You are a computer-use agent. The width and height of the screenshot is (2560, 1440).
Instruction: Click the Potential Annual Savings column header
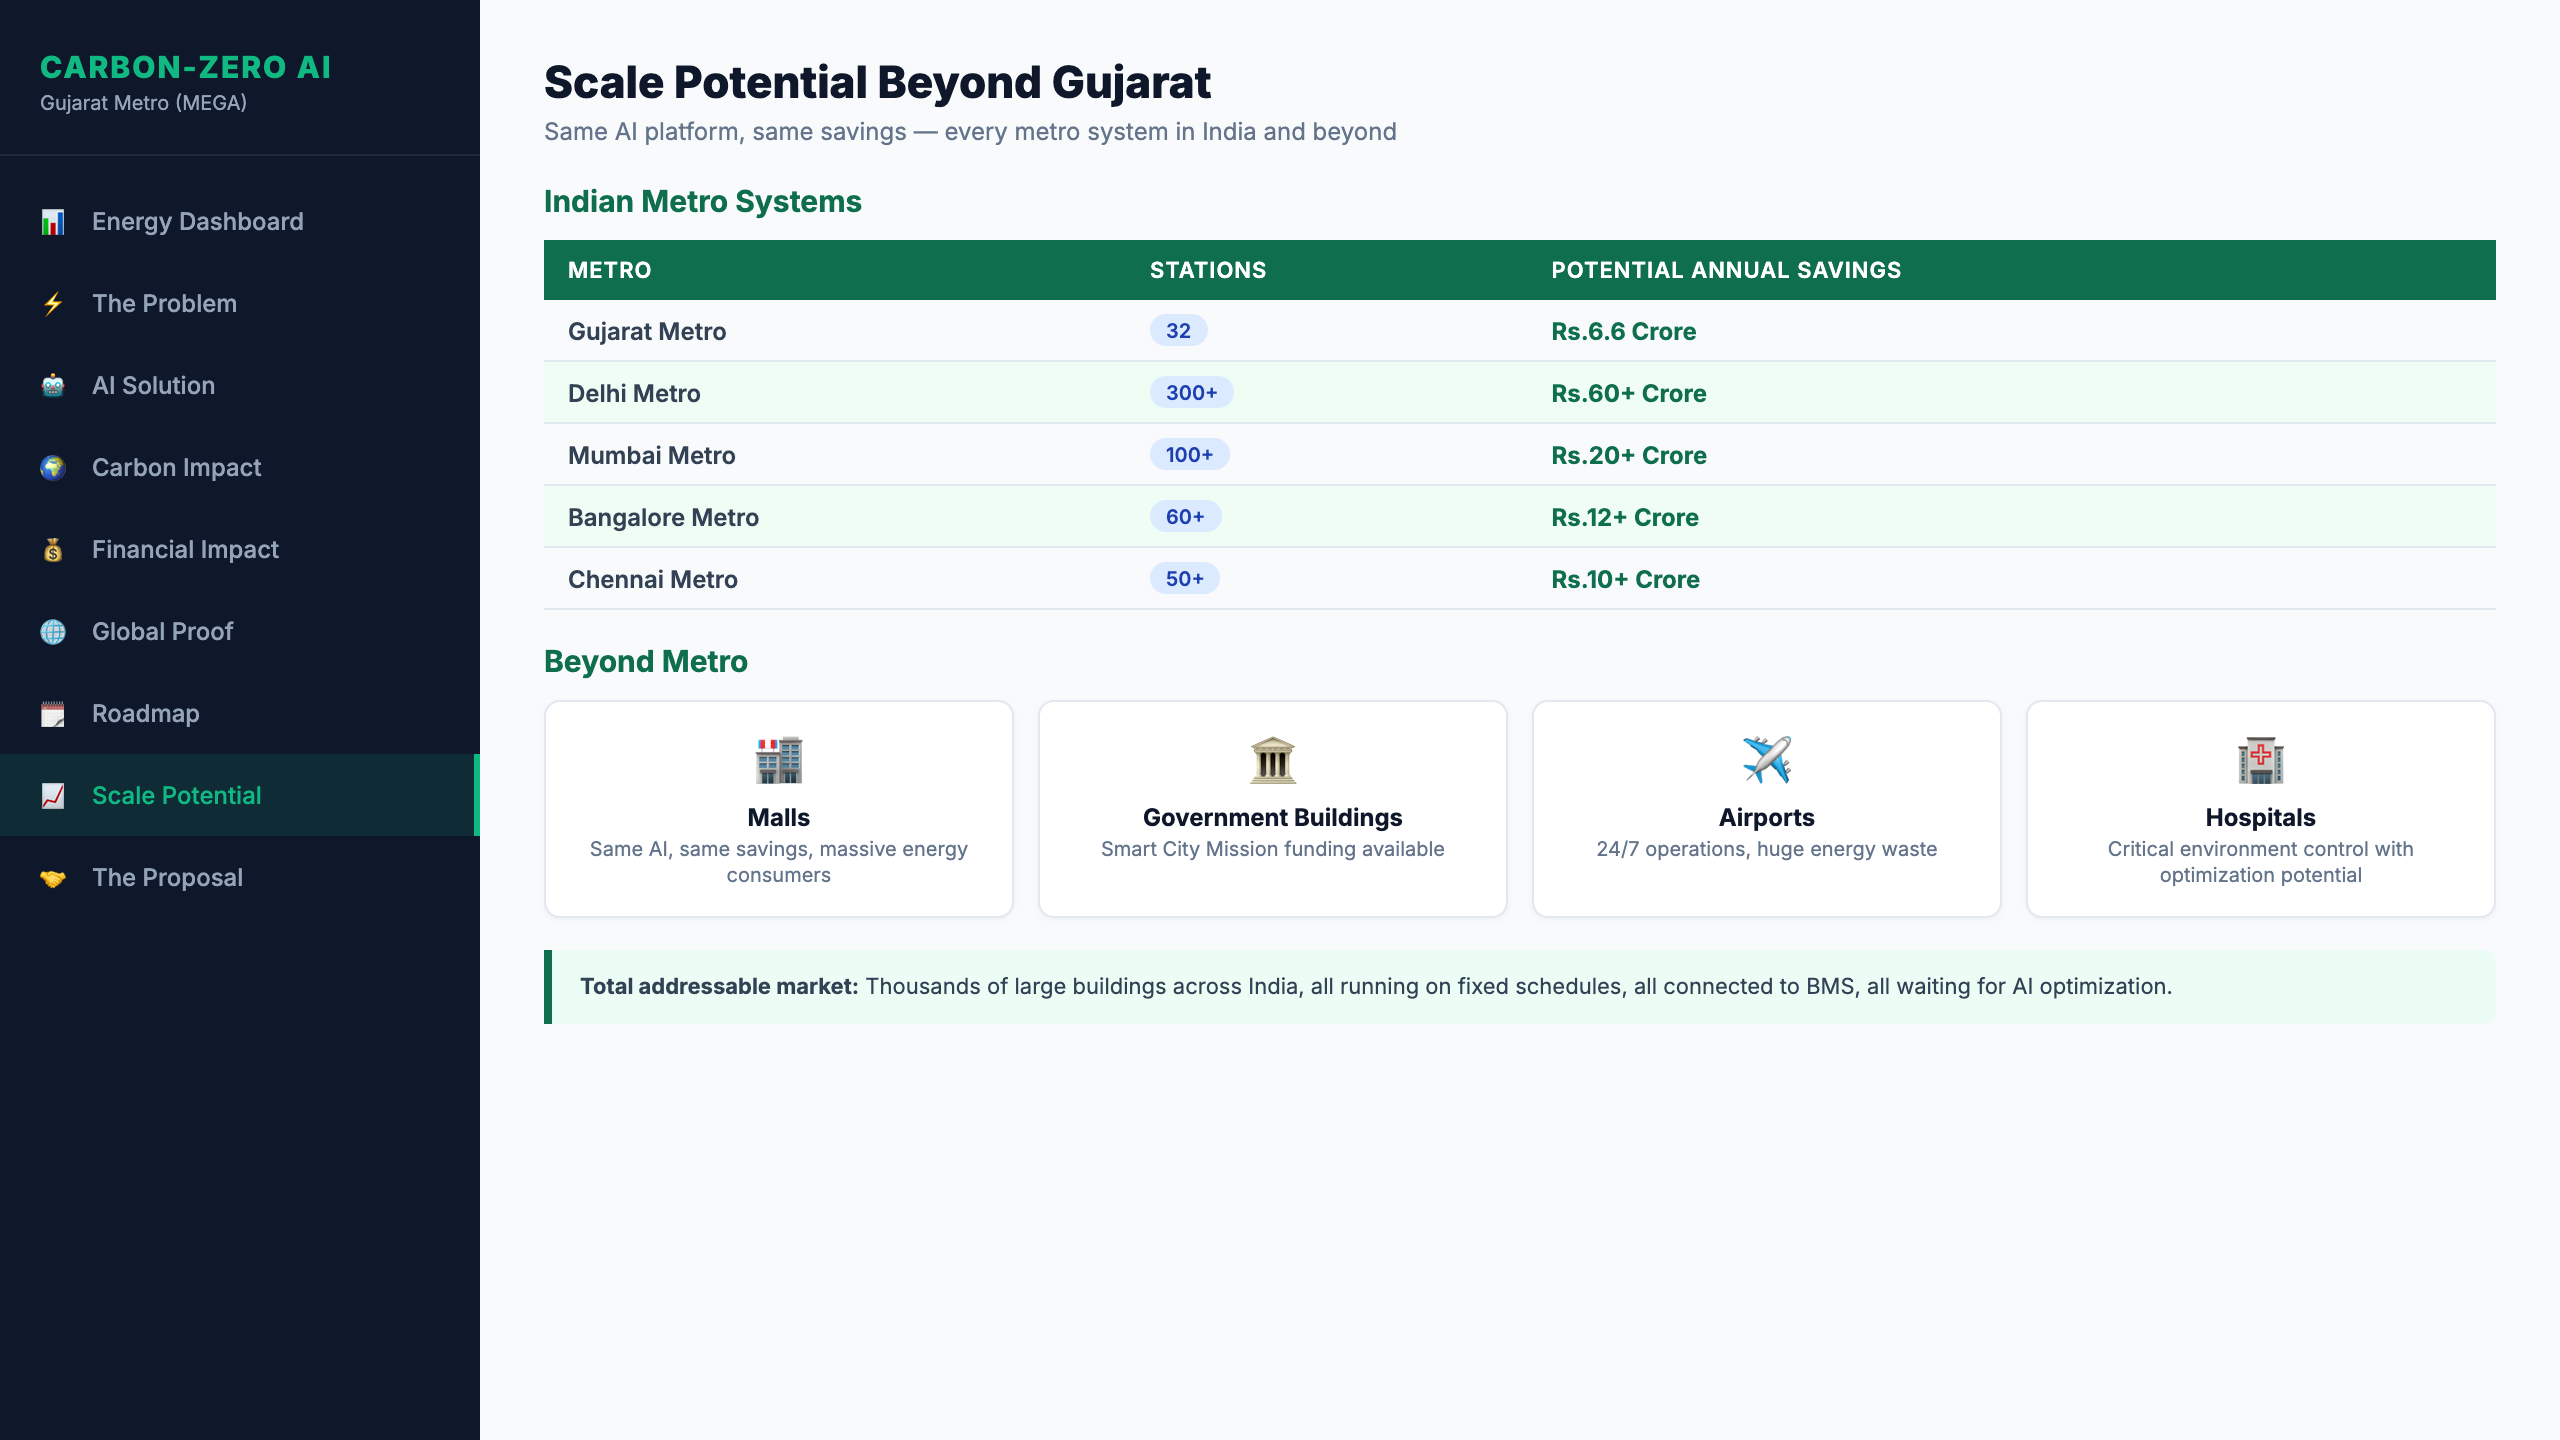1725,270
